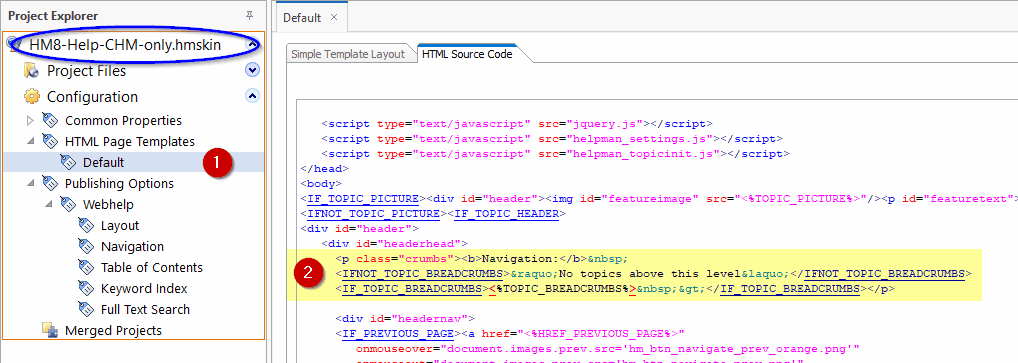Click the Full Text Search tag icon
This screenshot has height=363, width=1018.
pos(86,308)
